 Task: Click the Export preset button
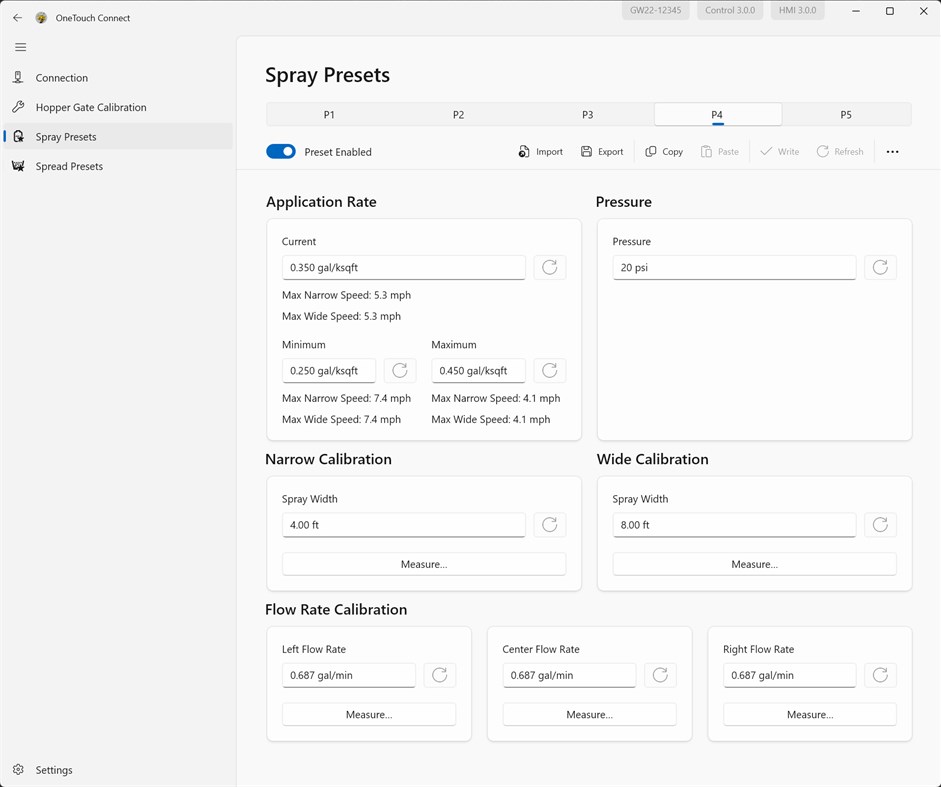pos(601,152)
